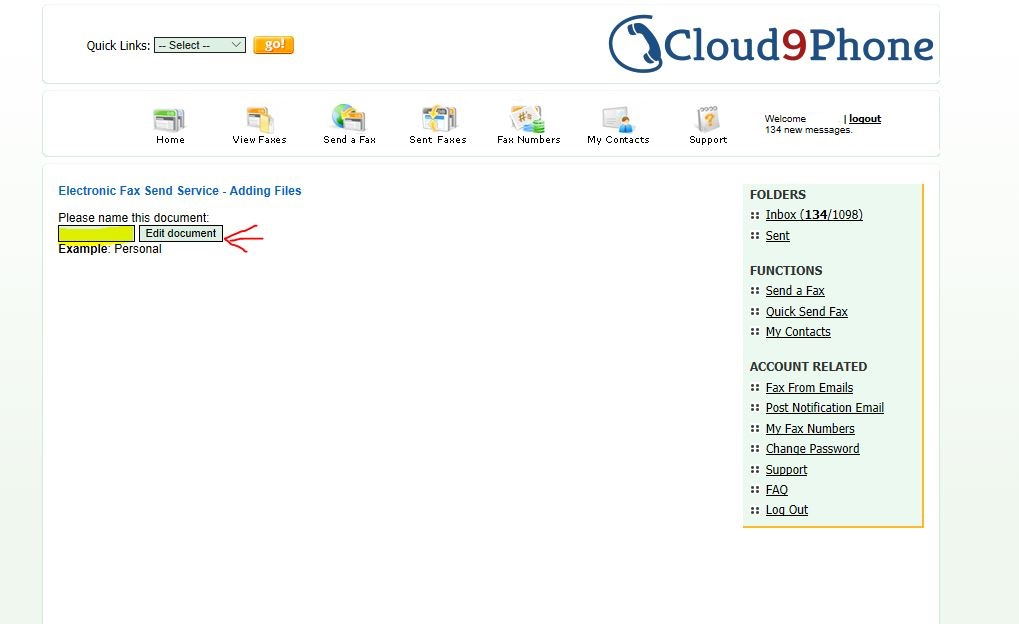Open the Quick Send Fax link
The height and width of the screenshot is (624, 1019).
(806, 311)
